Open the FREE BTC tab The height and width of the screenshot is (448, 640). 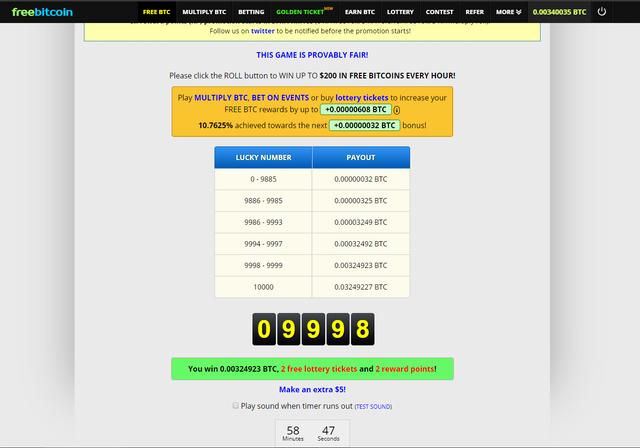[156, 12]
